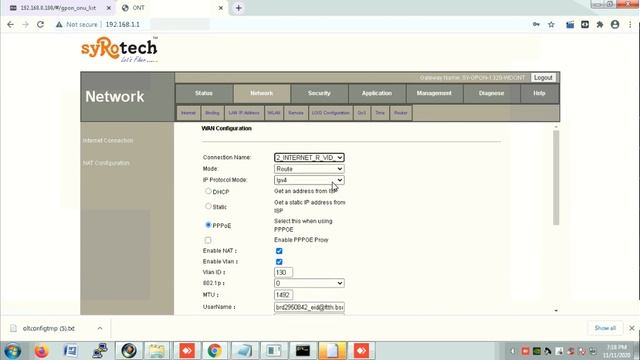Open Route sub-tab
Viewport: 640px width, 360px height.
click(x=400, y=113)
